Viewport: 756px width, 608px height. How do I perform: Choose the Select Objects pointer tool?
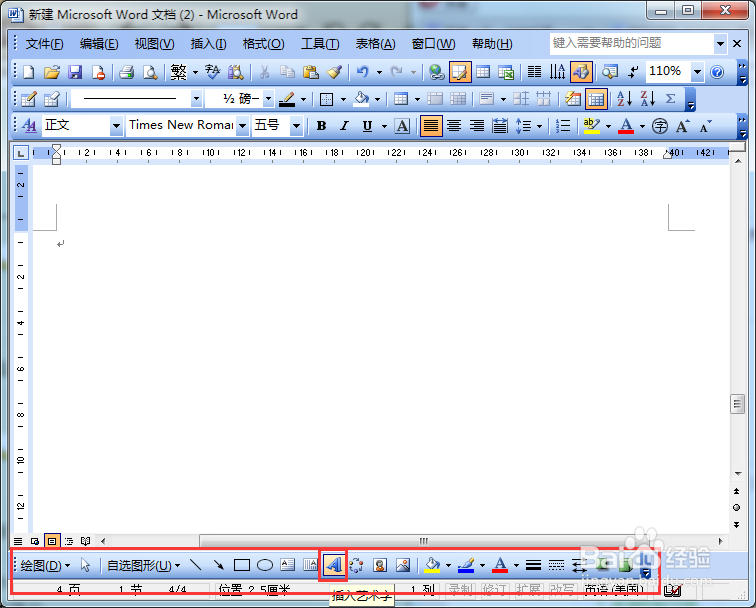(x=86, y=565)
